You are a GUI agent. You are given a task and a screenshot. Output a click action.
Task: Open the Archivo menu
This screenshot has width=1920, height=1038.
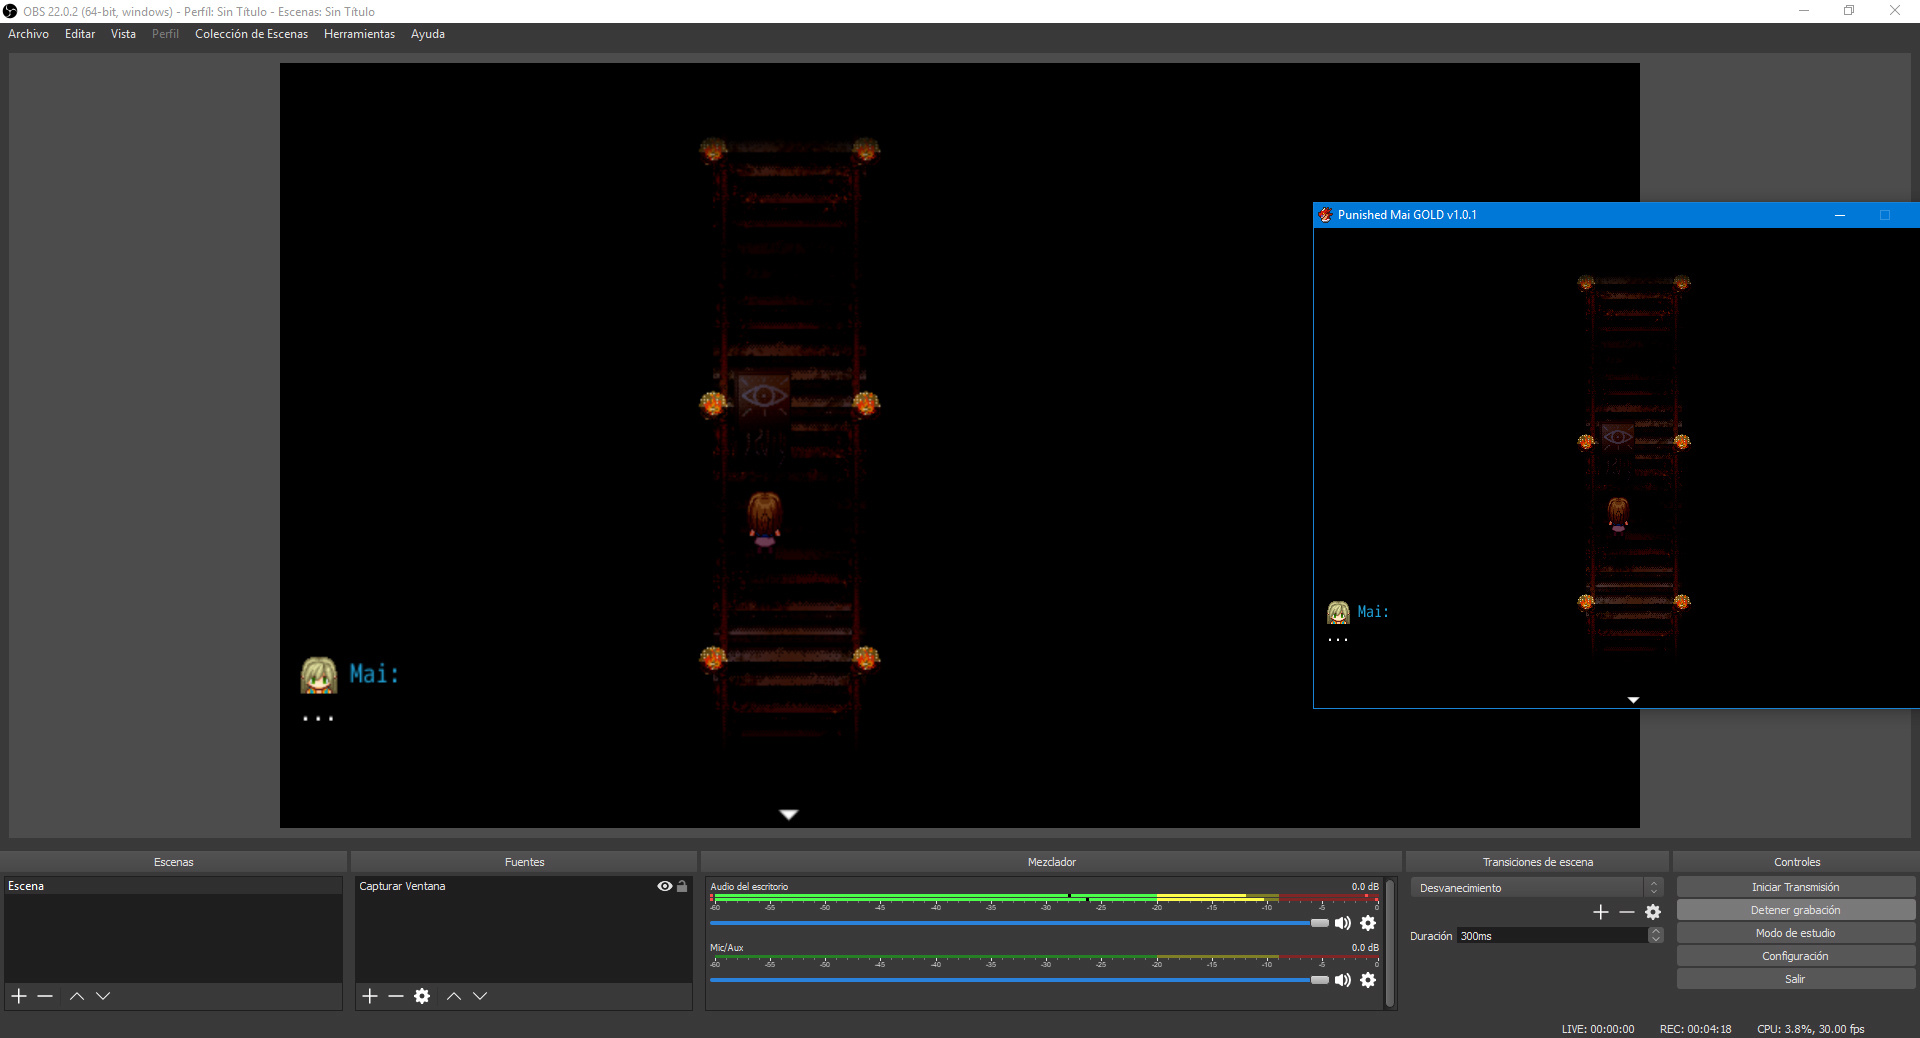(x=28, y=34)
